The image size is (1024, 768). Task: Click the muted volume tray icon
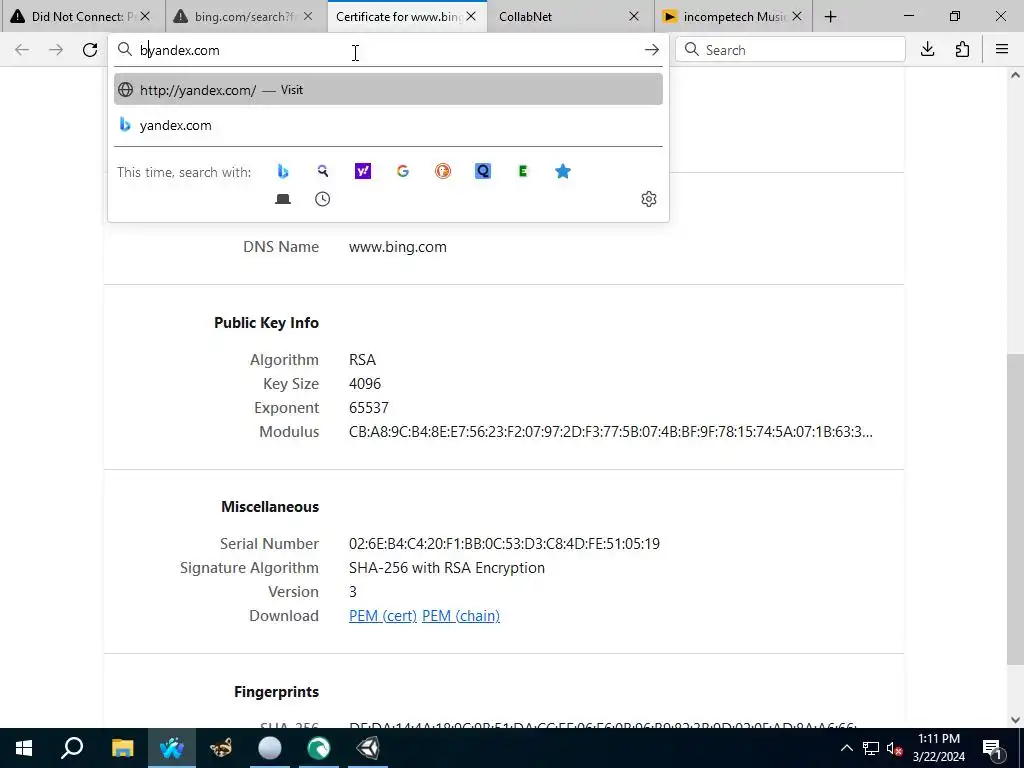point(894,748)
